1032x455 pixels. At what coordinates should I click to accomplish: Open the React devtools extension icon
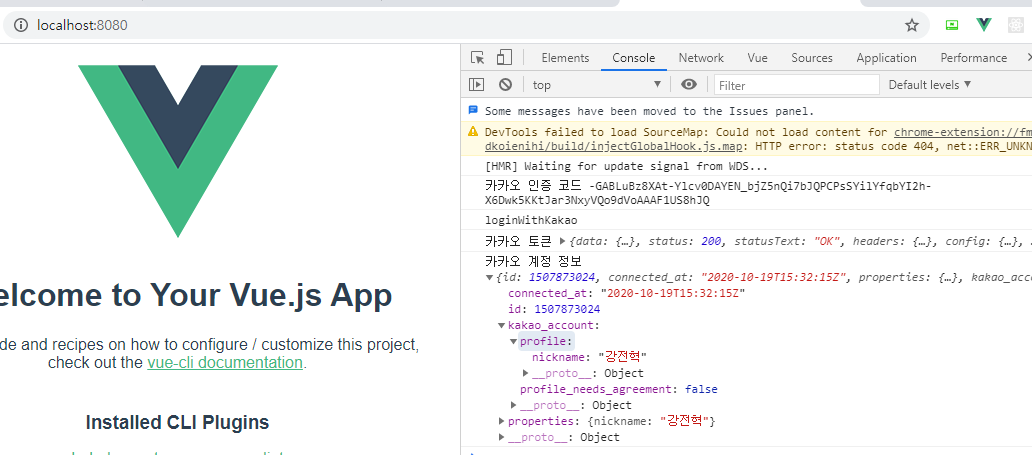pyautogui.click(x=1016, y=25)
